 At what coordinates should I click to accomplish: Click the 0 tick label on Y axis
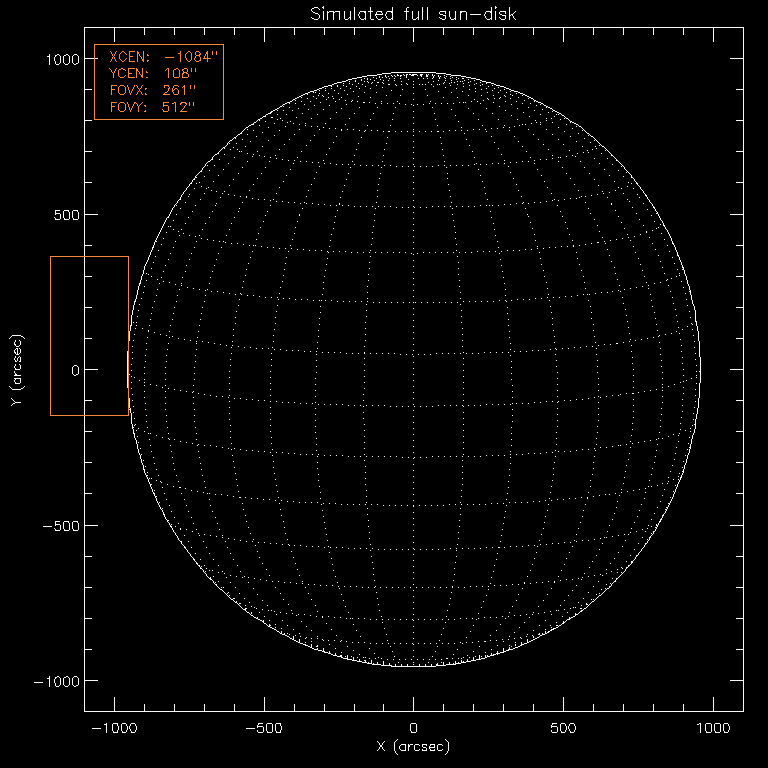(74, 370)
